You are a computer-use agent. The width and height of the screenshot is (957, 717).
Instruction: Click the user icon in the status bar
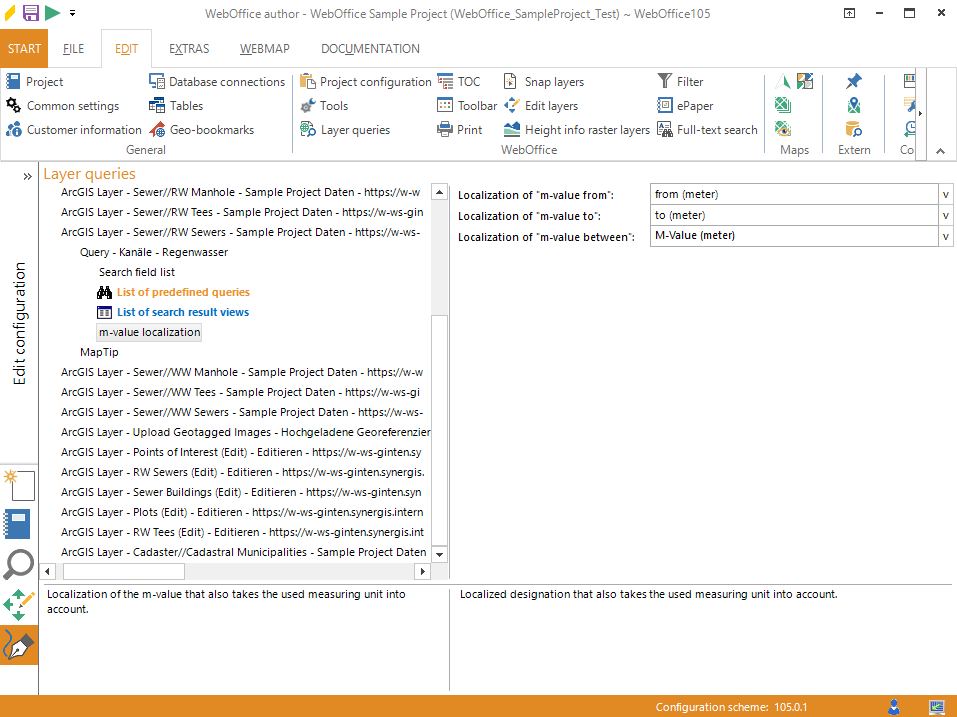(x=894, y=707)
